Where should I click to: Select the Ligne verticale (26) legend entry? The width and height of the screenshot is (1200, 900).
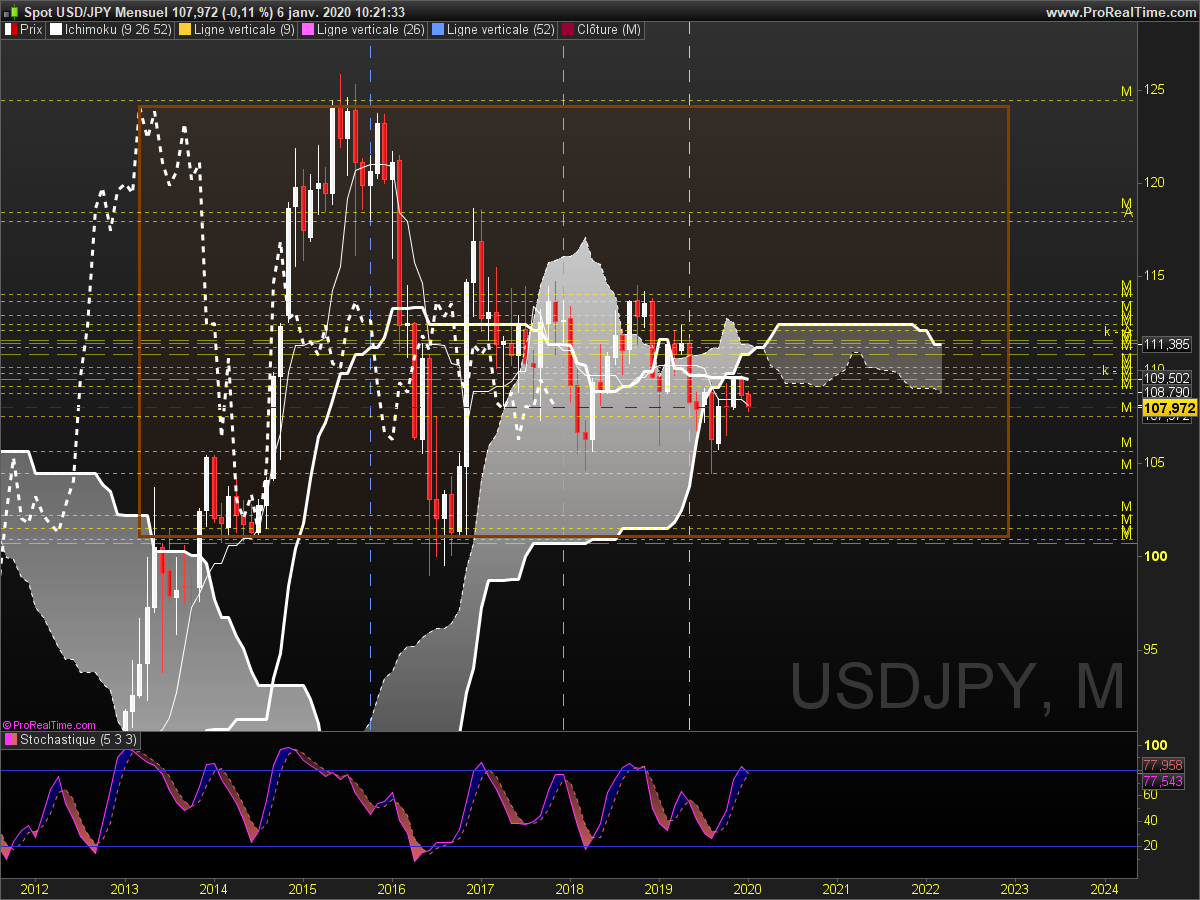pyautogui.click(x=364, y=30)
